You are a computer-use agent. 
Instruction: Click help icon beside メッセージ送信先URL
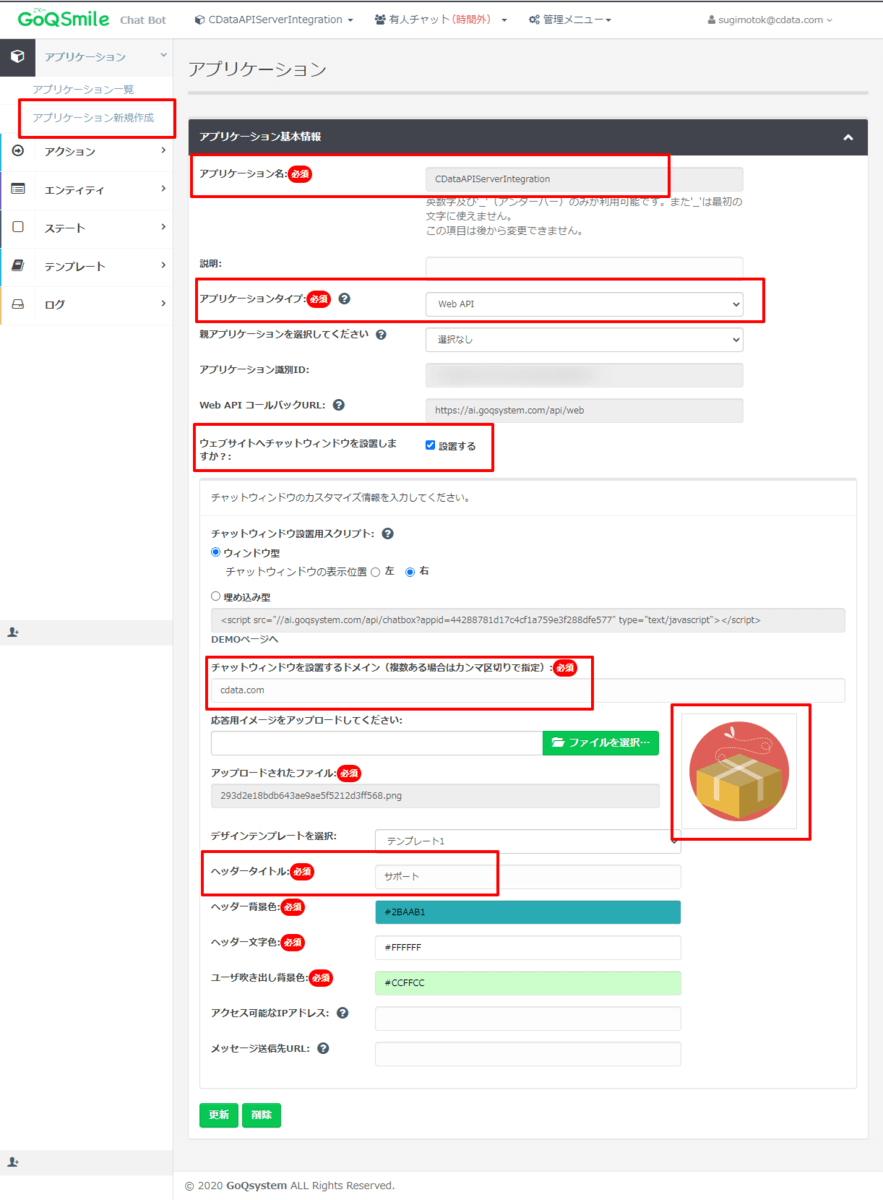323,1049
